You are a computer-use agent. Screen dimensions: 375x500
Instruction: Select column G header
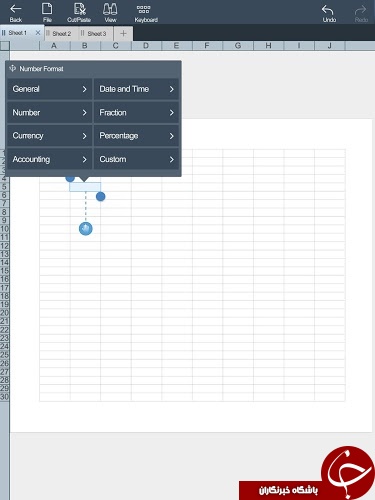coord(238,46)
